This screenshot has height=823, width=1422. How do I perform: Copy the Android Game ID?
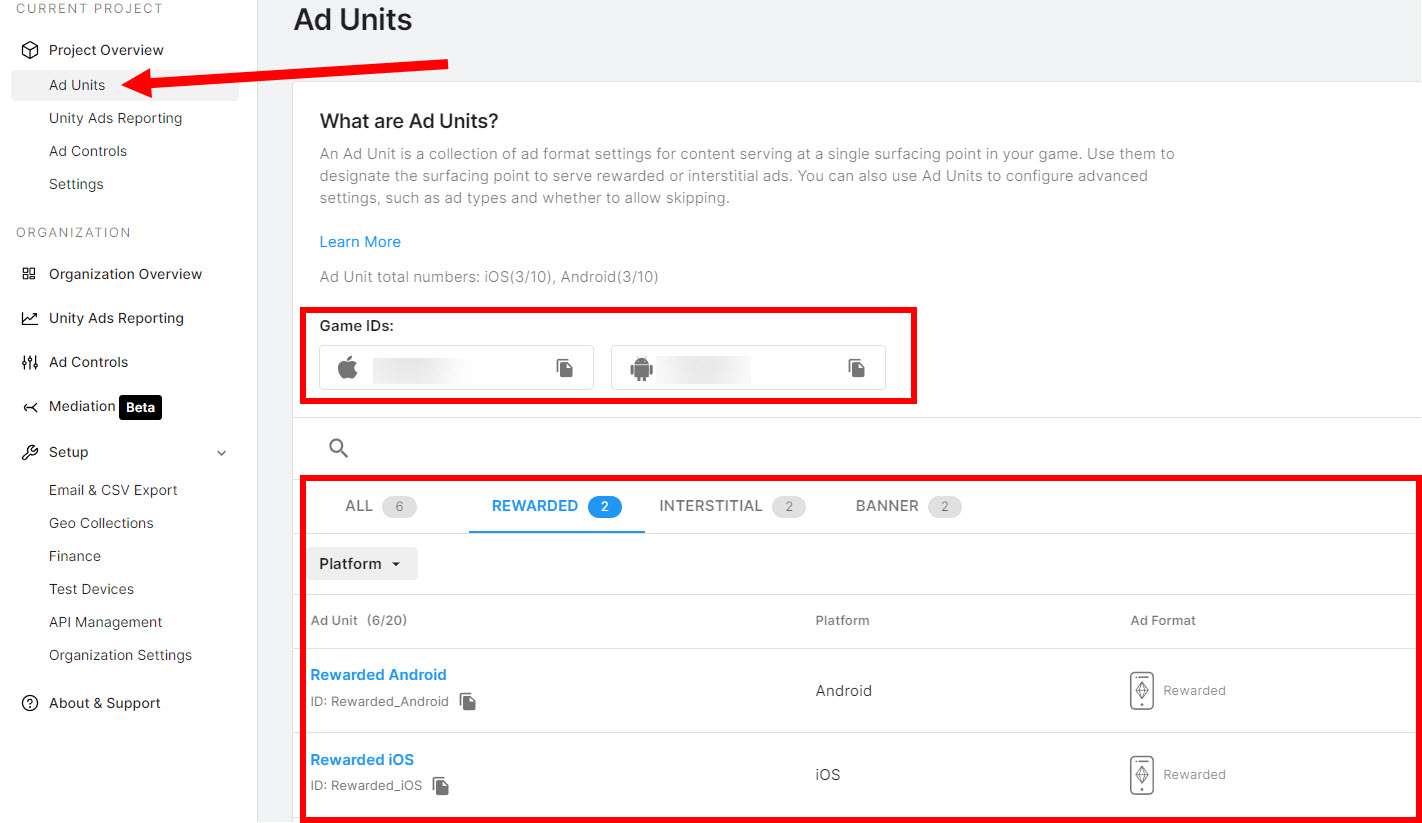pos(857,368)
